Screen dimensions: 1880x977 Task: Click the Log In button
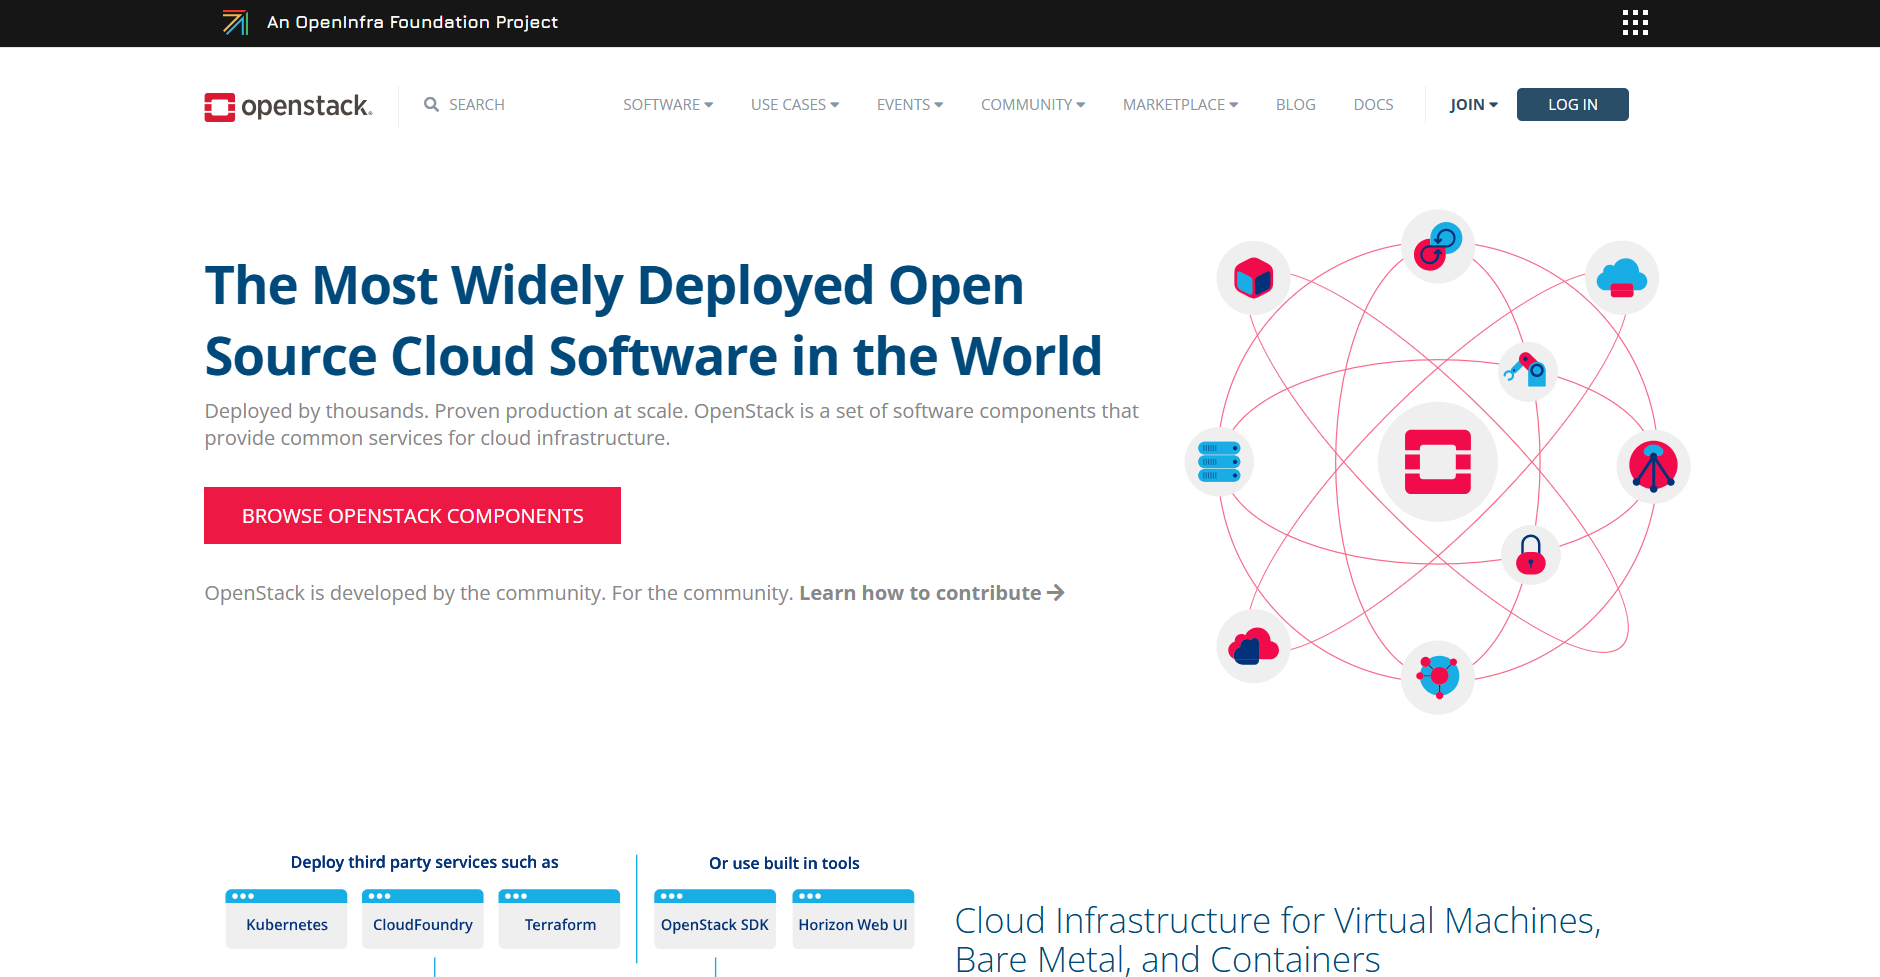[1572, 104]
